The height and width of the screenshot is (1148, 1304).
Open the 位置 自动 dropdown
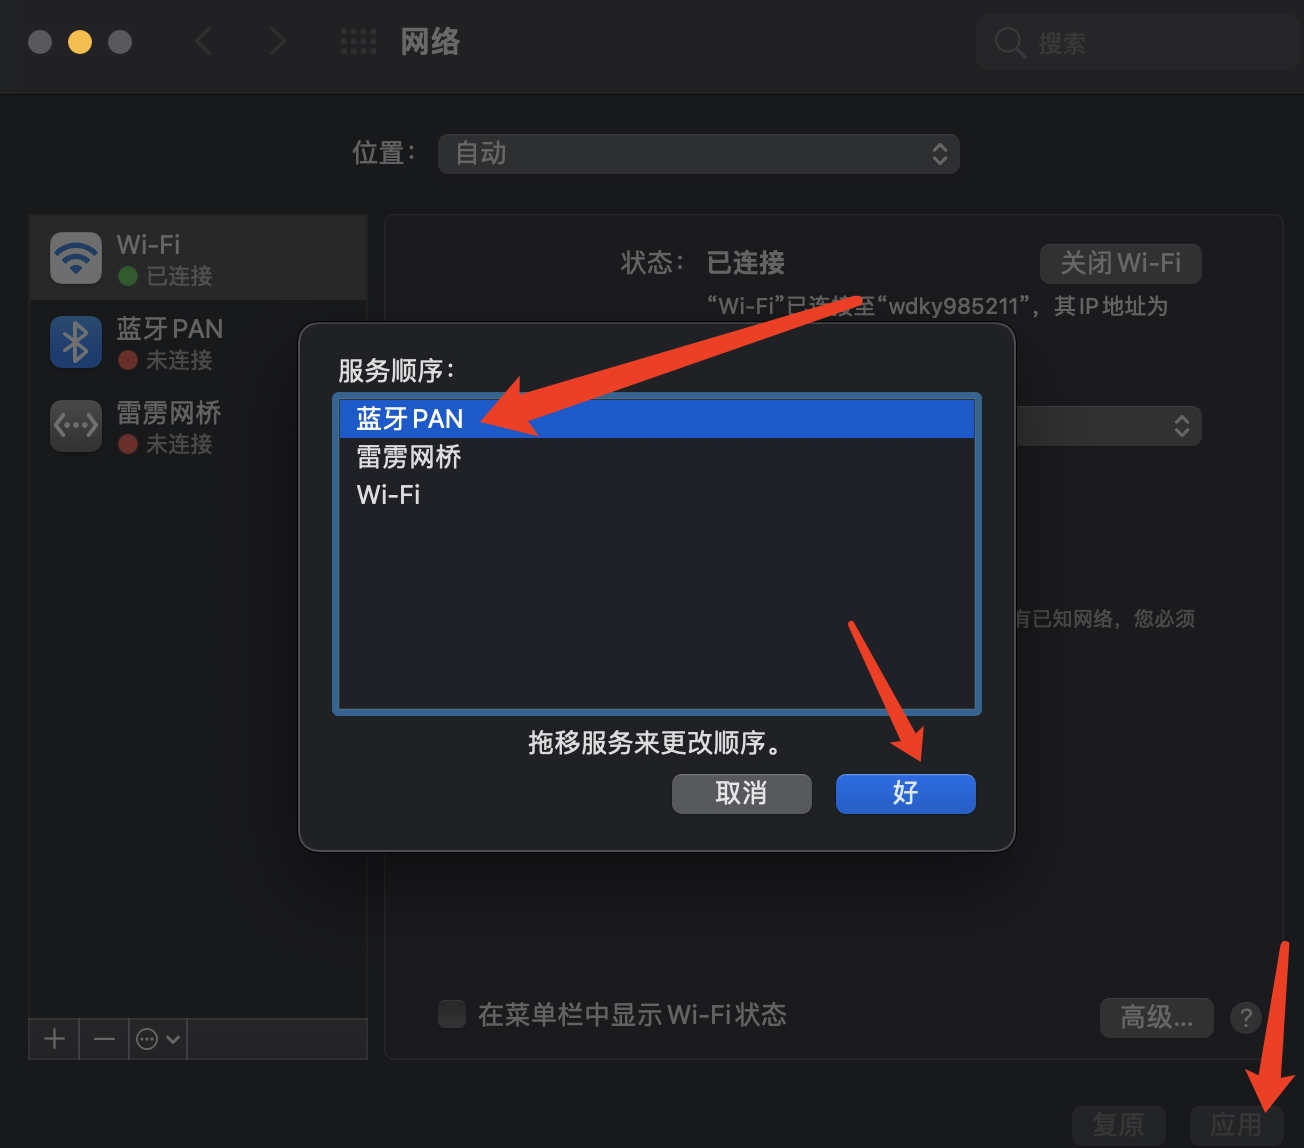pos(698,153)
